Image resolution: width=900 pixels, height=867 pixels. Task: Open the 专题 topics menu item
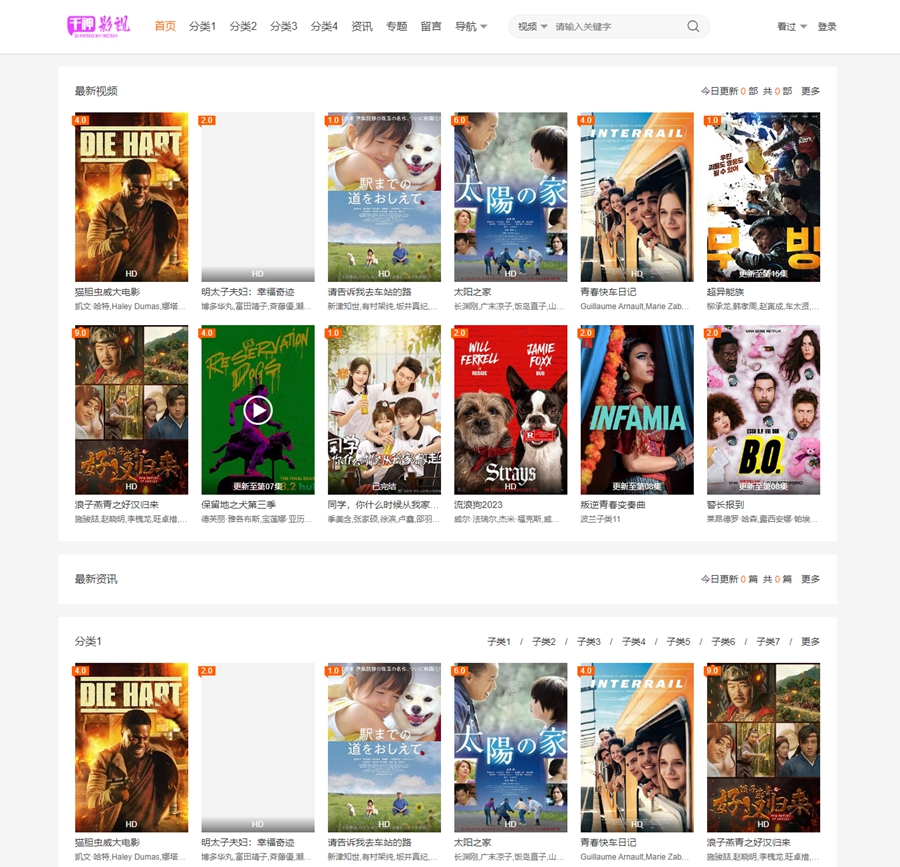click(x=397, y=26)
